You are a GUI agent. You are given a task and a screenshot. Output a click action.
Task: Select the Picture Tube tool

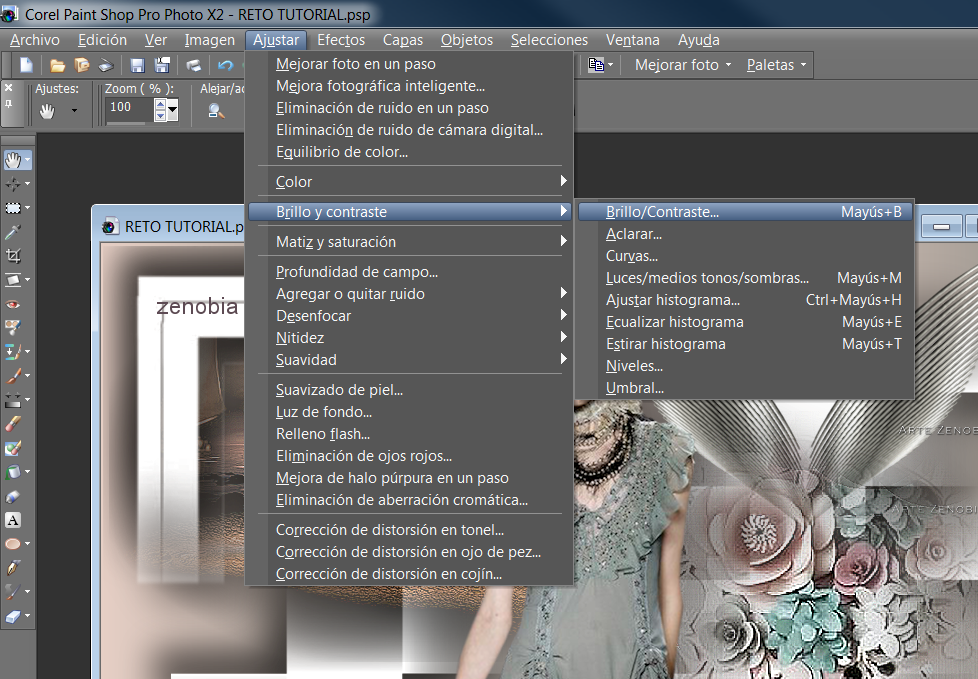pyautogui.click(x=12, y=496)
